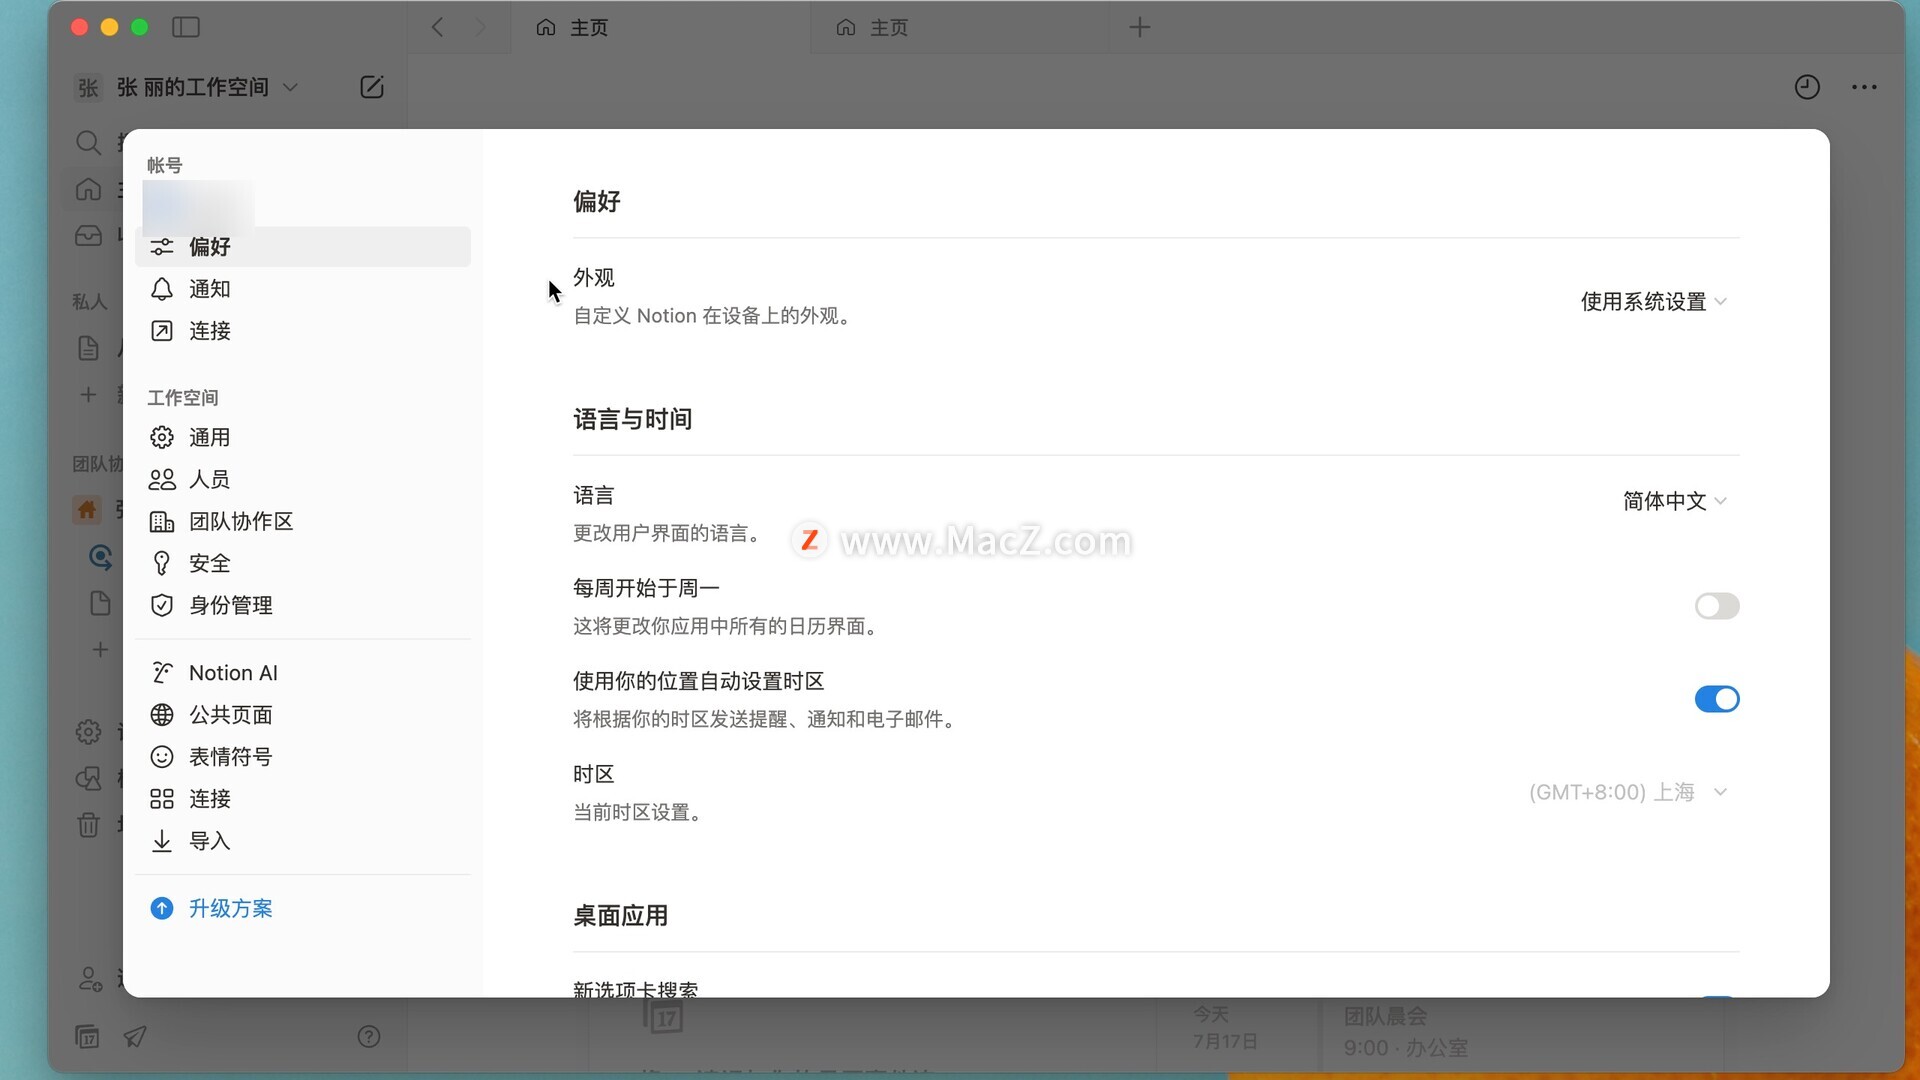
Task: Click the settings gear in background sidebar
Action: (x=89, y=732)
